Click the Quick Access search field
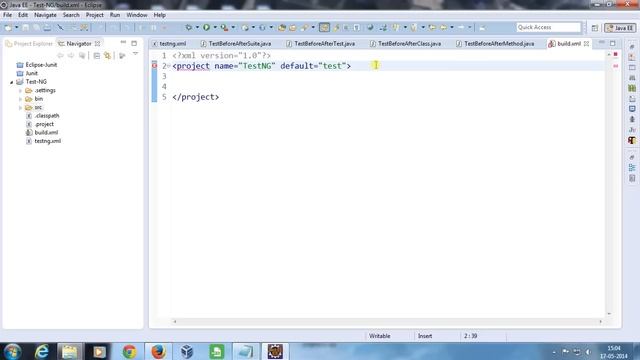This screenshot has width=640, height=360. [548, 27]
